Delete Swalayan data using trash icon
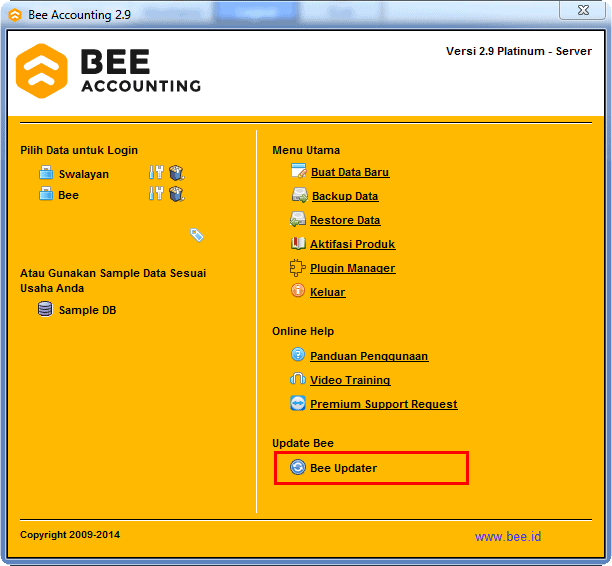The height and width of the screenshot is (566, 612). (177, 173)
